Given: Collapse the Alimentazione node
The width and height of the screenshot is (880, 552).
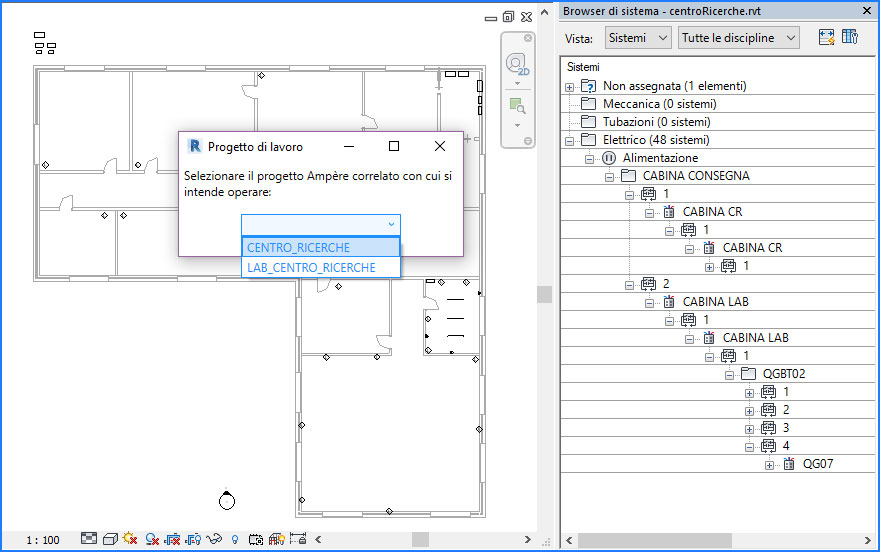Looking at the screenshot, I should [x=589, y=159].
